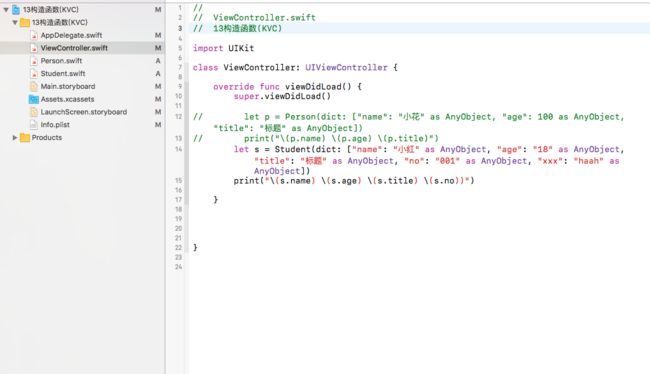Viewport: 650px width, 374px height.
Task: Click the Products yellow folder icon
Action: click(25, 138)
